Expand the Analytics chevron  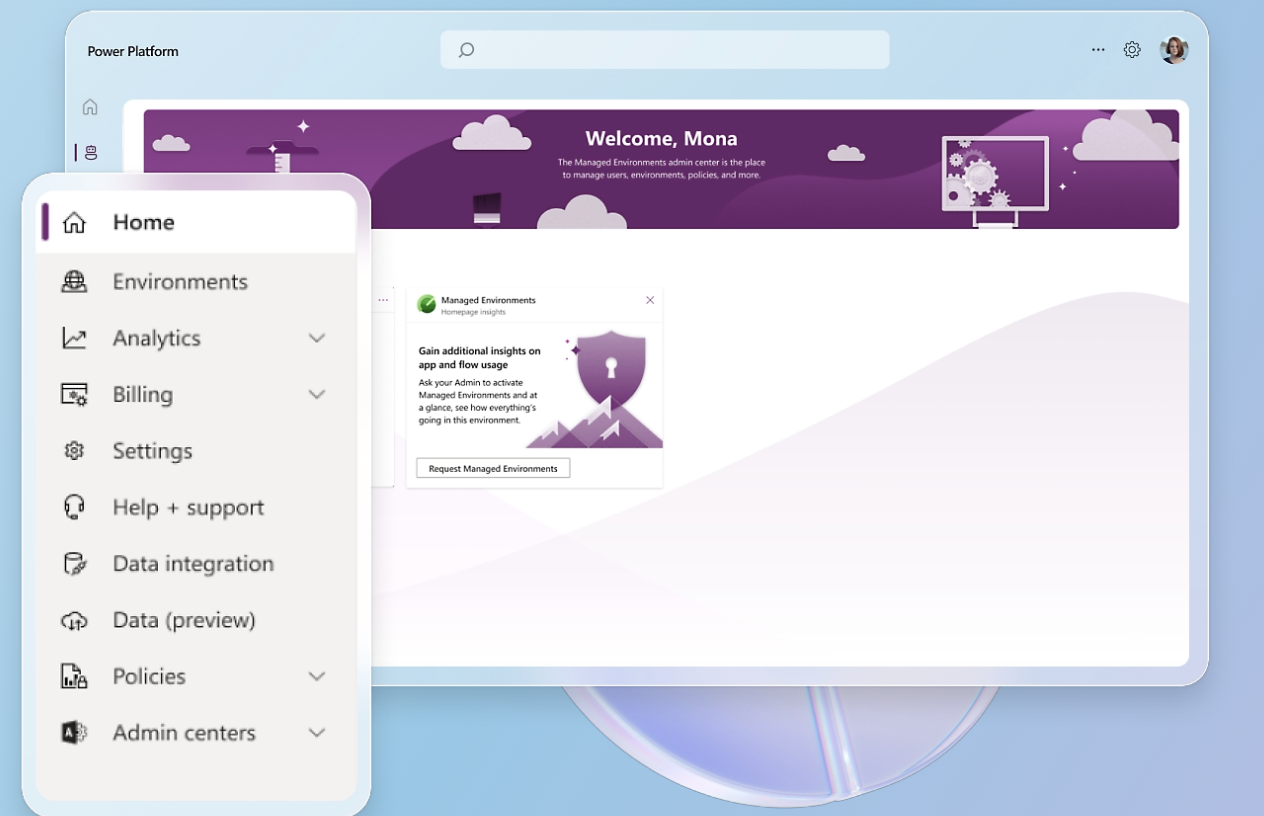[x=317, y=338]
